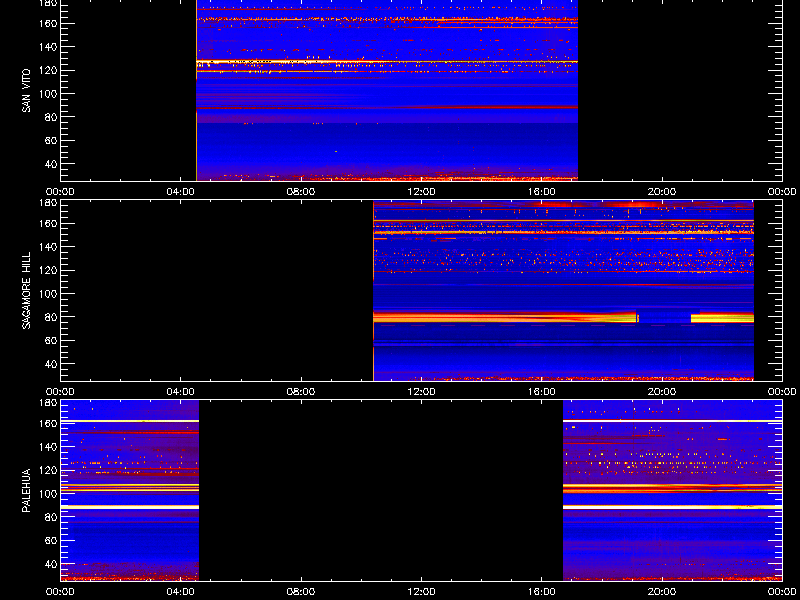Click the SAGAMORE HILL spectrogram data region

click(x=563, y=291)
